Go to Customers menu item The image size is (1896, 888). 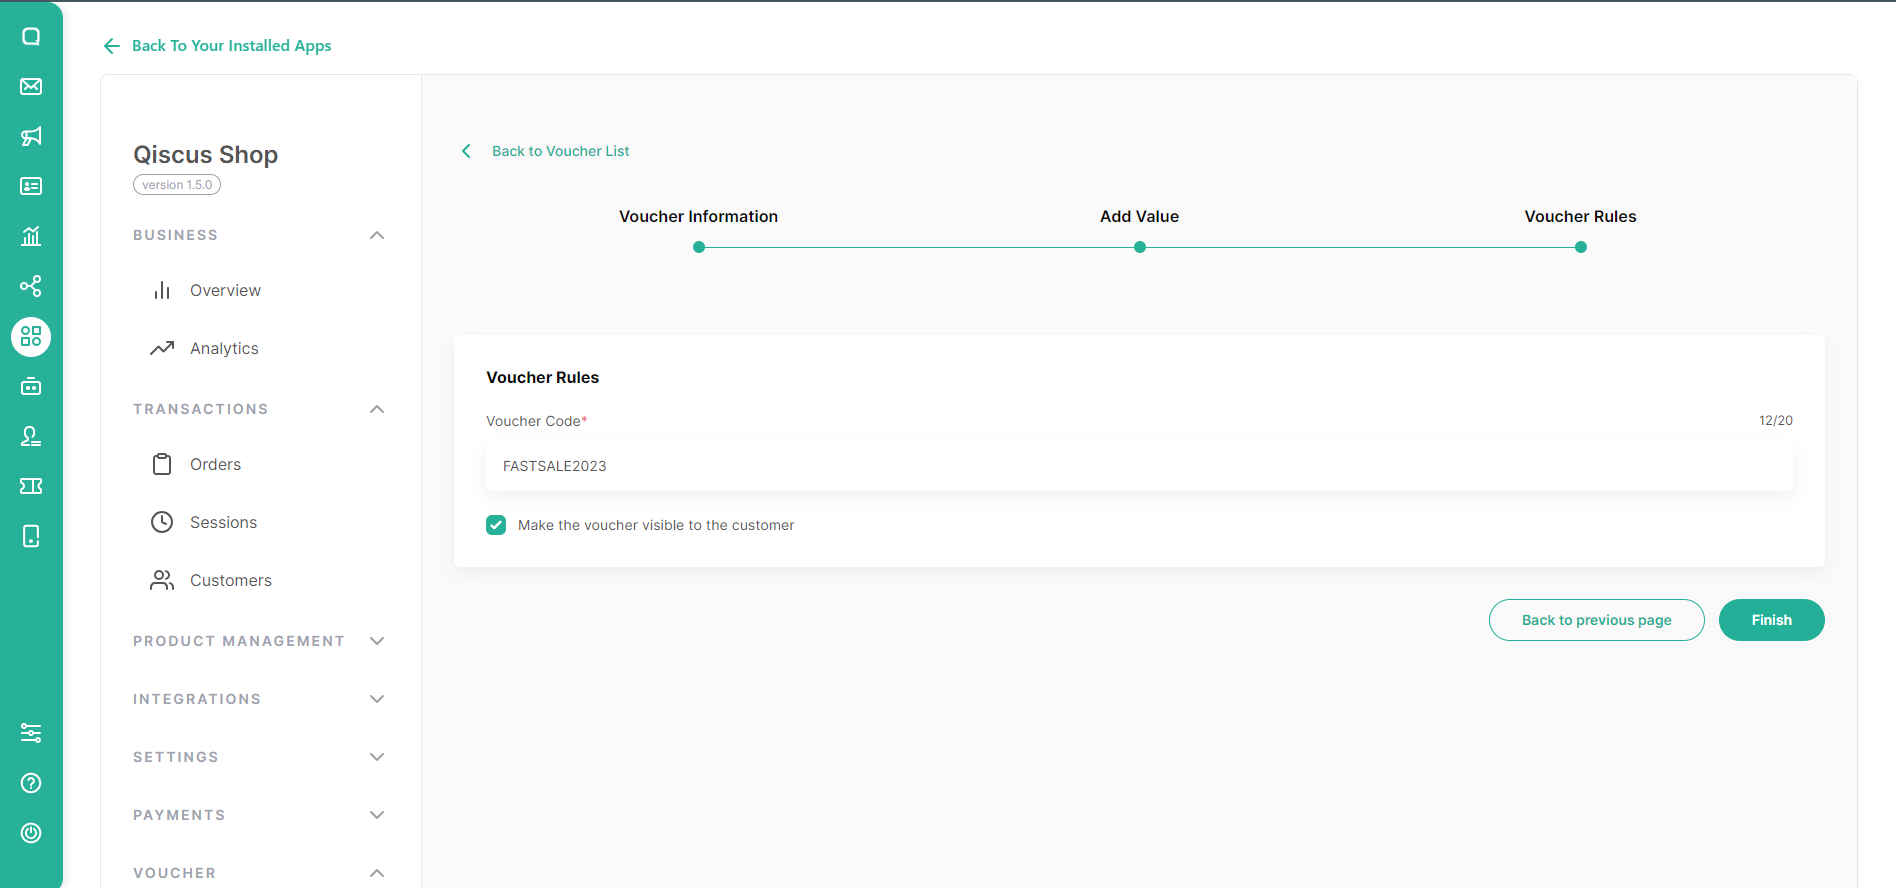click(230, 580)
